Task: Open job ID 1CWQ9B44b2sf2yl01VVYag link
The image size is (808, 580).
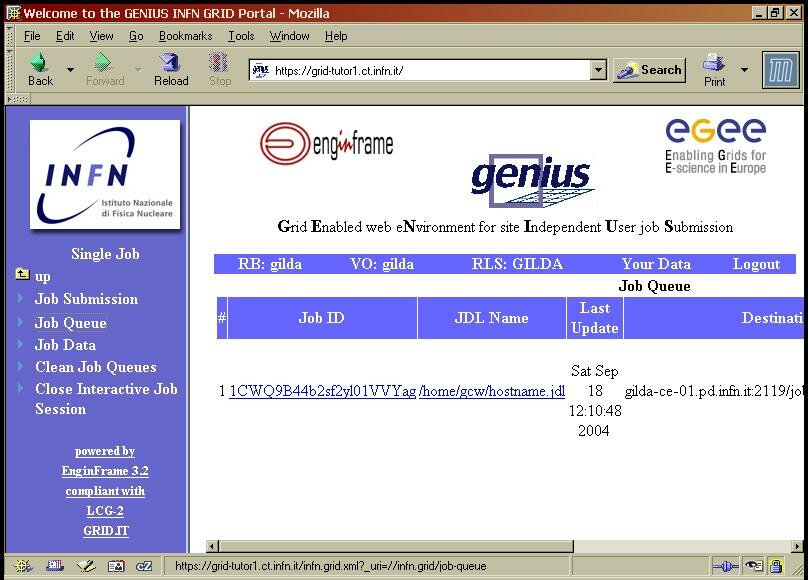Action: click(x=323, y=391)
